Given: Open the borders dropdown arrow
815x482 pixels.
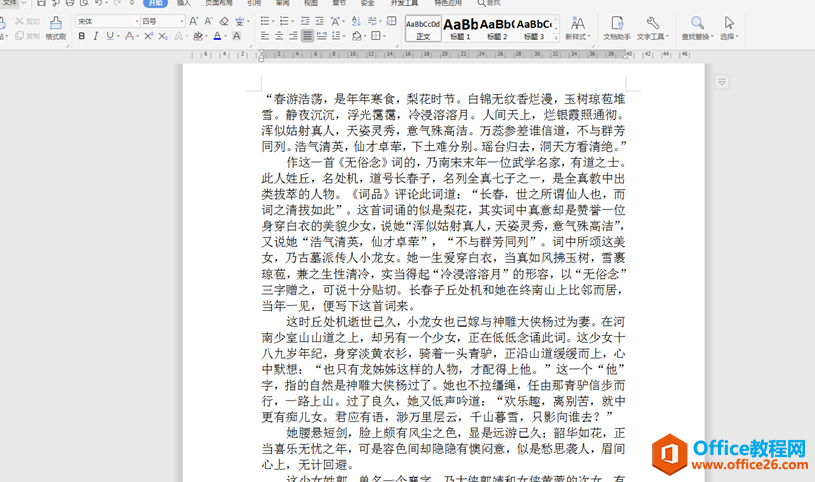Looking at the screenshot, I should click(384, 36).
